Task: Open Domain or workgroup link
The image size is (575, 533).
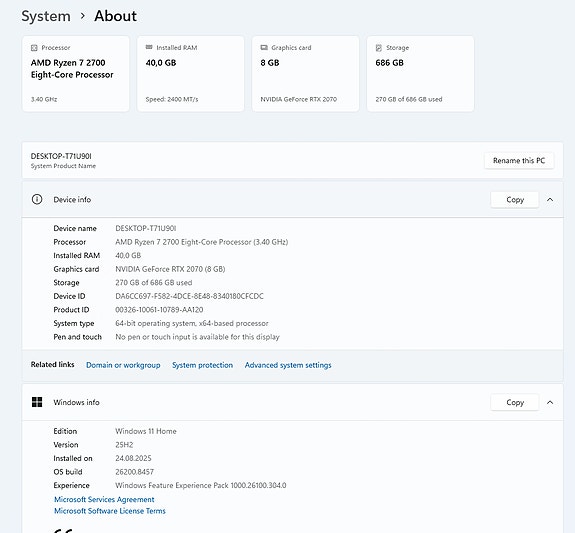Action: click(123, 365)
